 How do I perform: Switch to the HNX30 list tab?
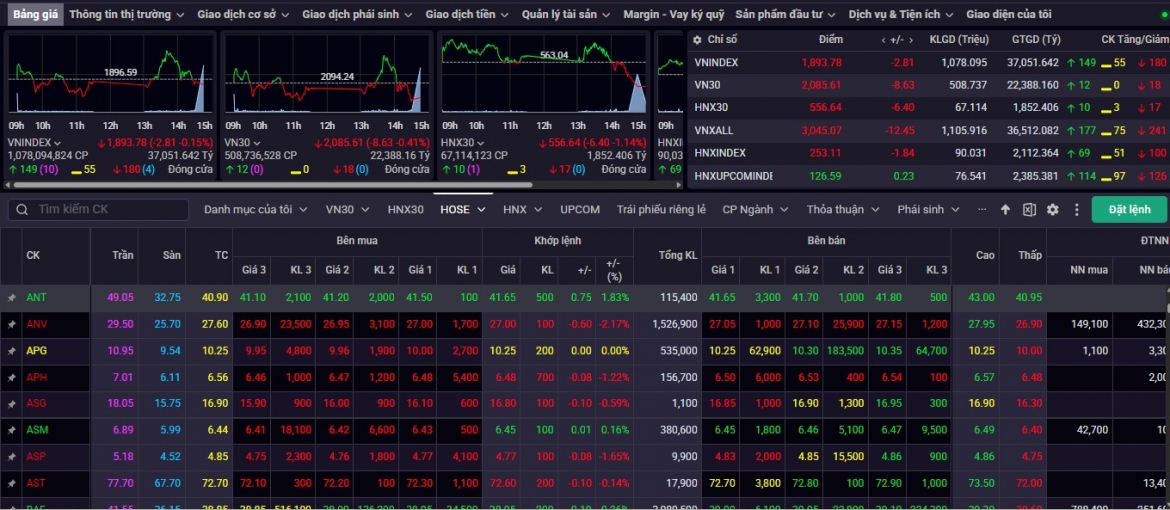tap(405, 210)
